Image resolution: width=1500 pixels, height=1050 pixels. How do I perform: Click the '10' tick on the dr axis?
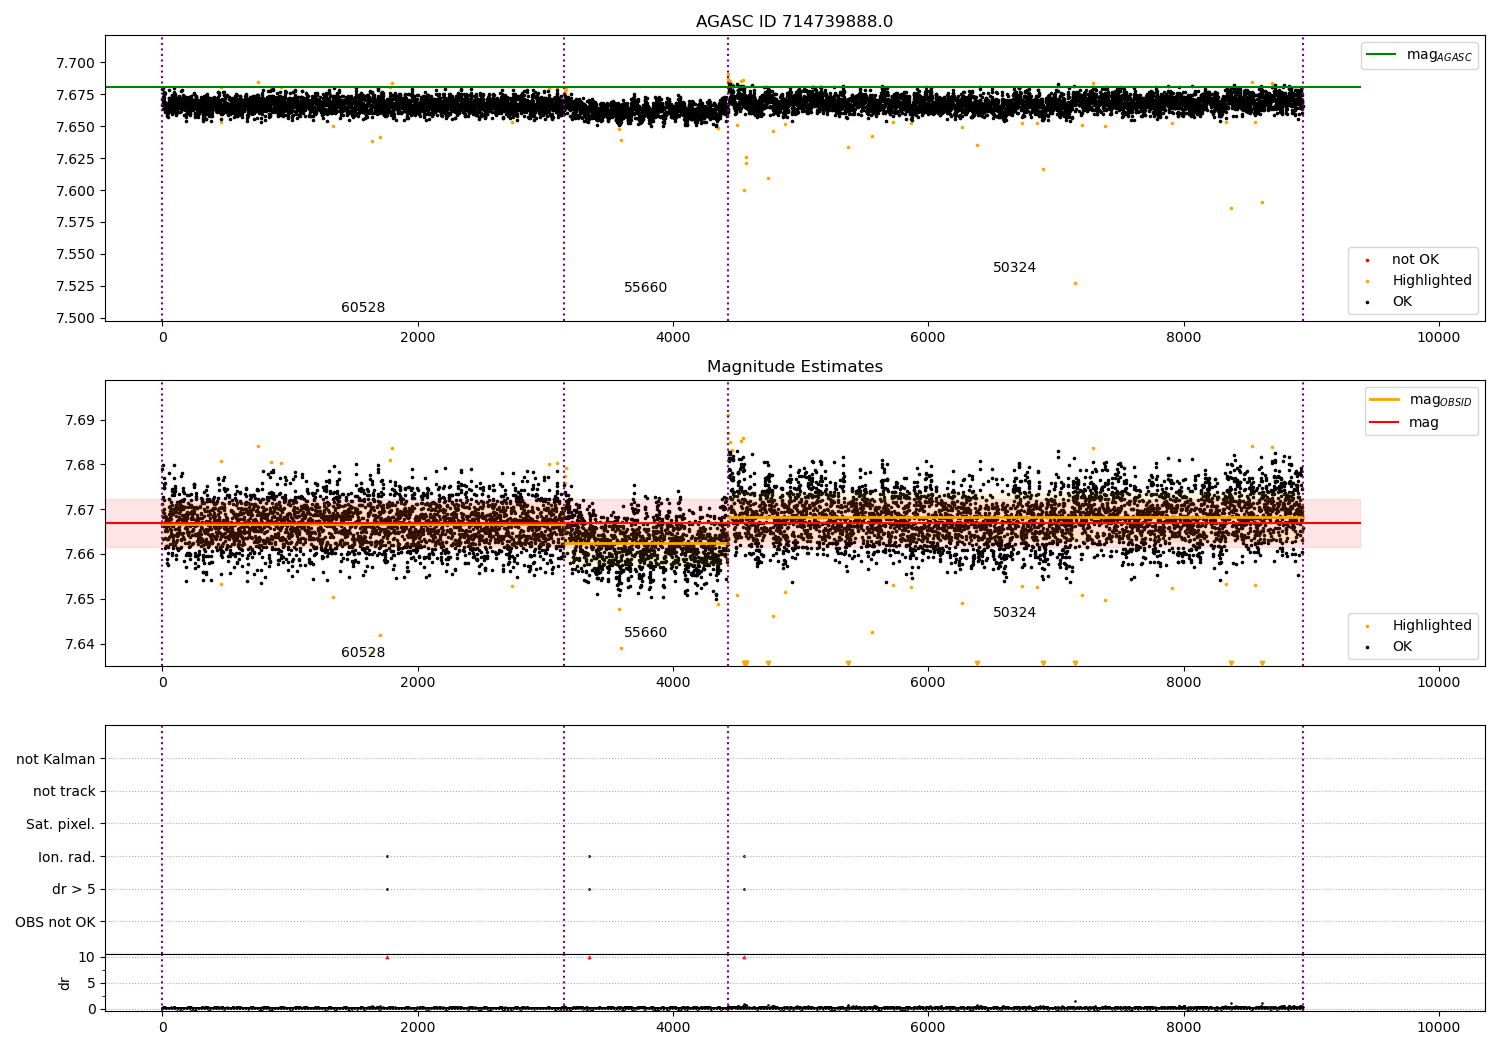pos(87,957)
